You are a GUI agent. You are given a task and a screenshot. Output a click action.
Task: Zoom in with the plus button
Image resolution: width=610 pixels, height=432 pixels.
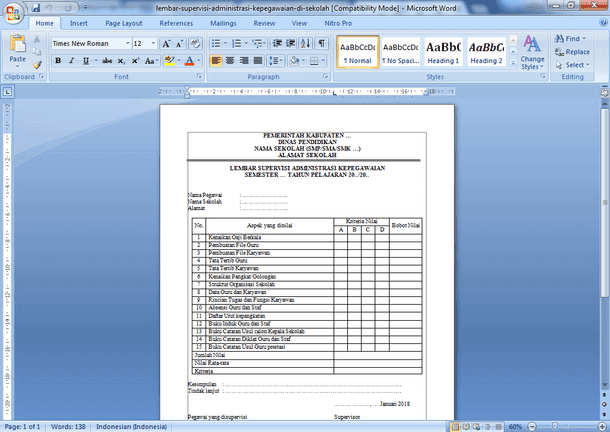tap(603, 427)
